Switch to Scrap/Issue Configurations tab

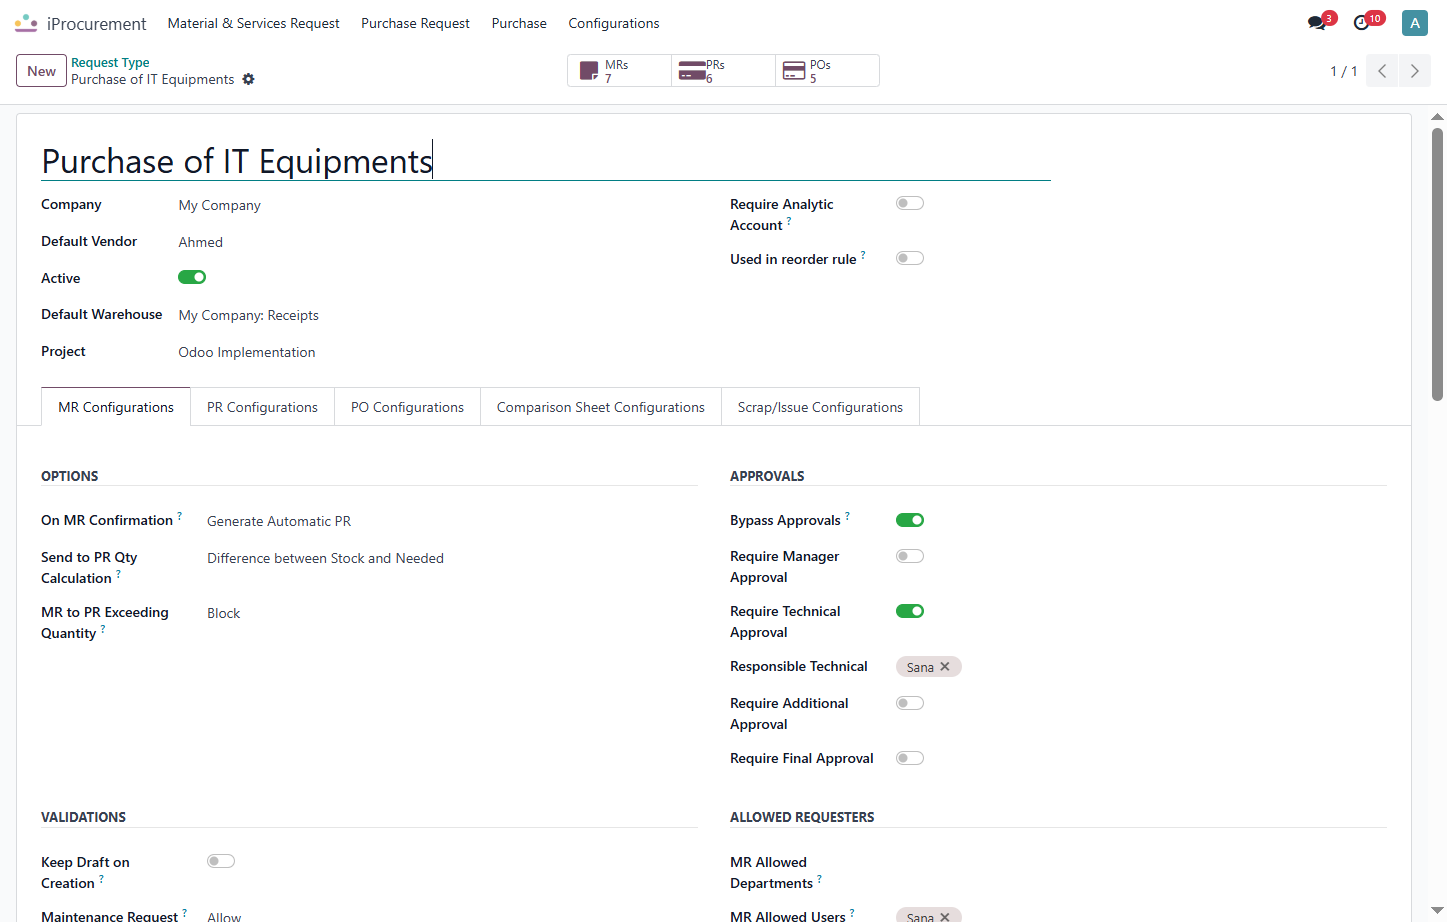pyautogui.click(x=820, y=407)
